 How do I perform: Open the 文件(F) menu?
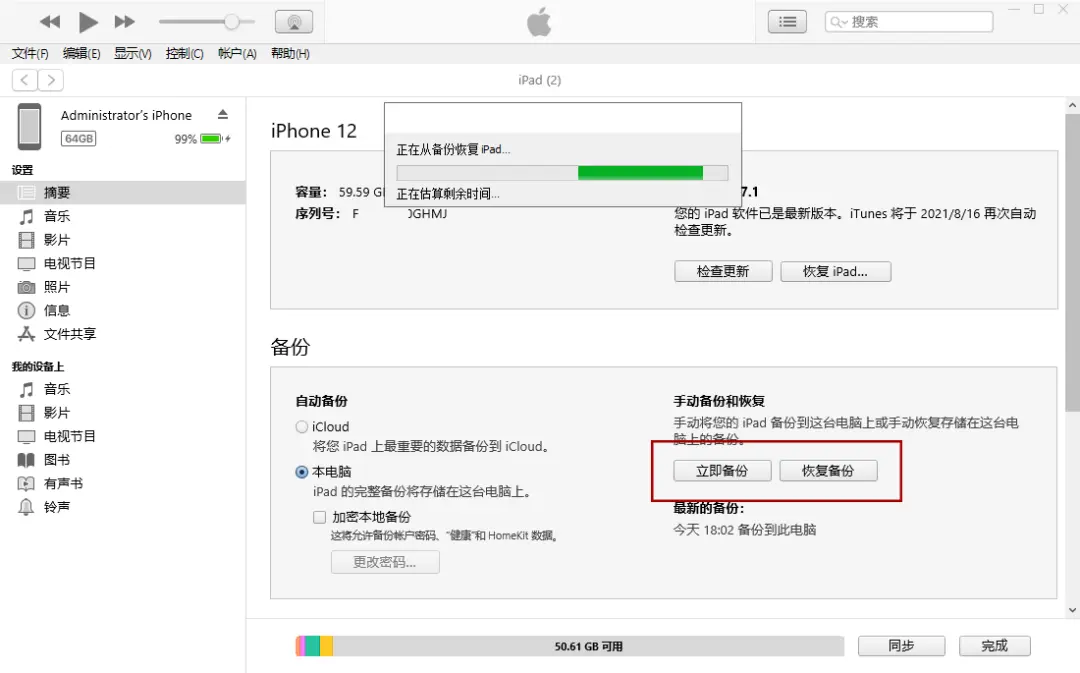coord(30,54)
